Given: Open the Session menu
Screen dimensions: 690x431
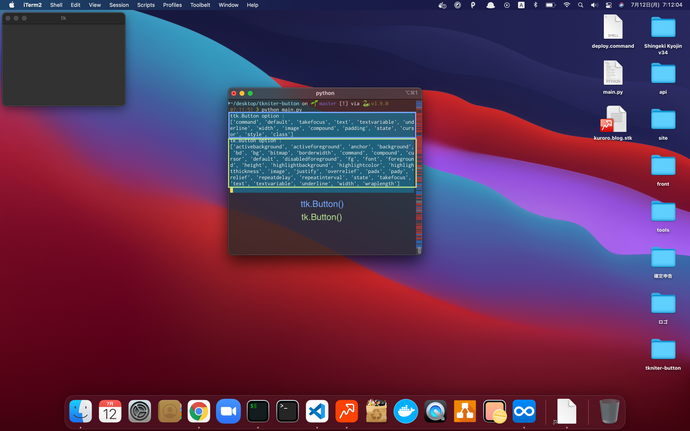Looking at the screenshot, I should 119,5.
